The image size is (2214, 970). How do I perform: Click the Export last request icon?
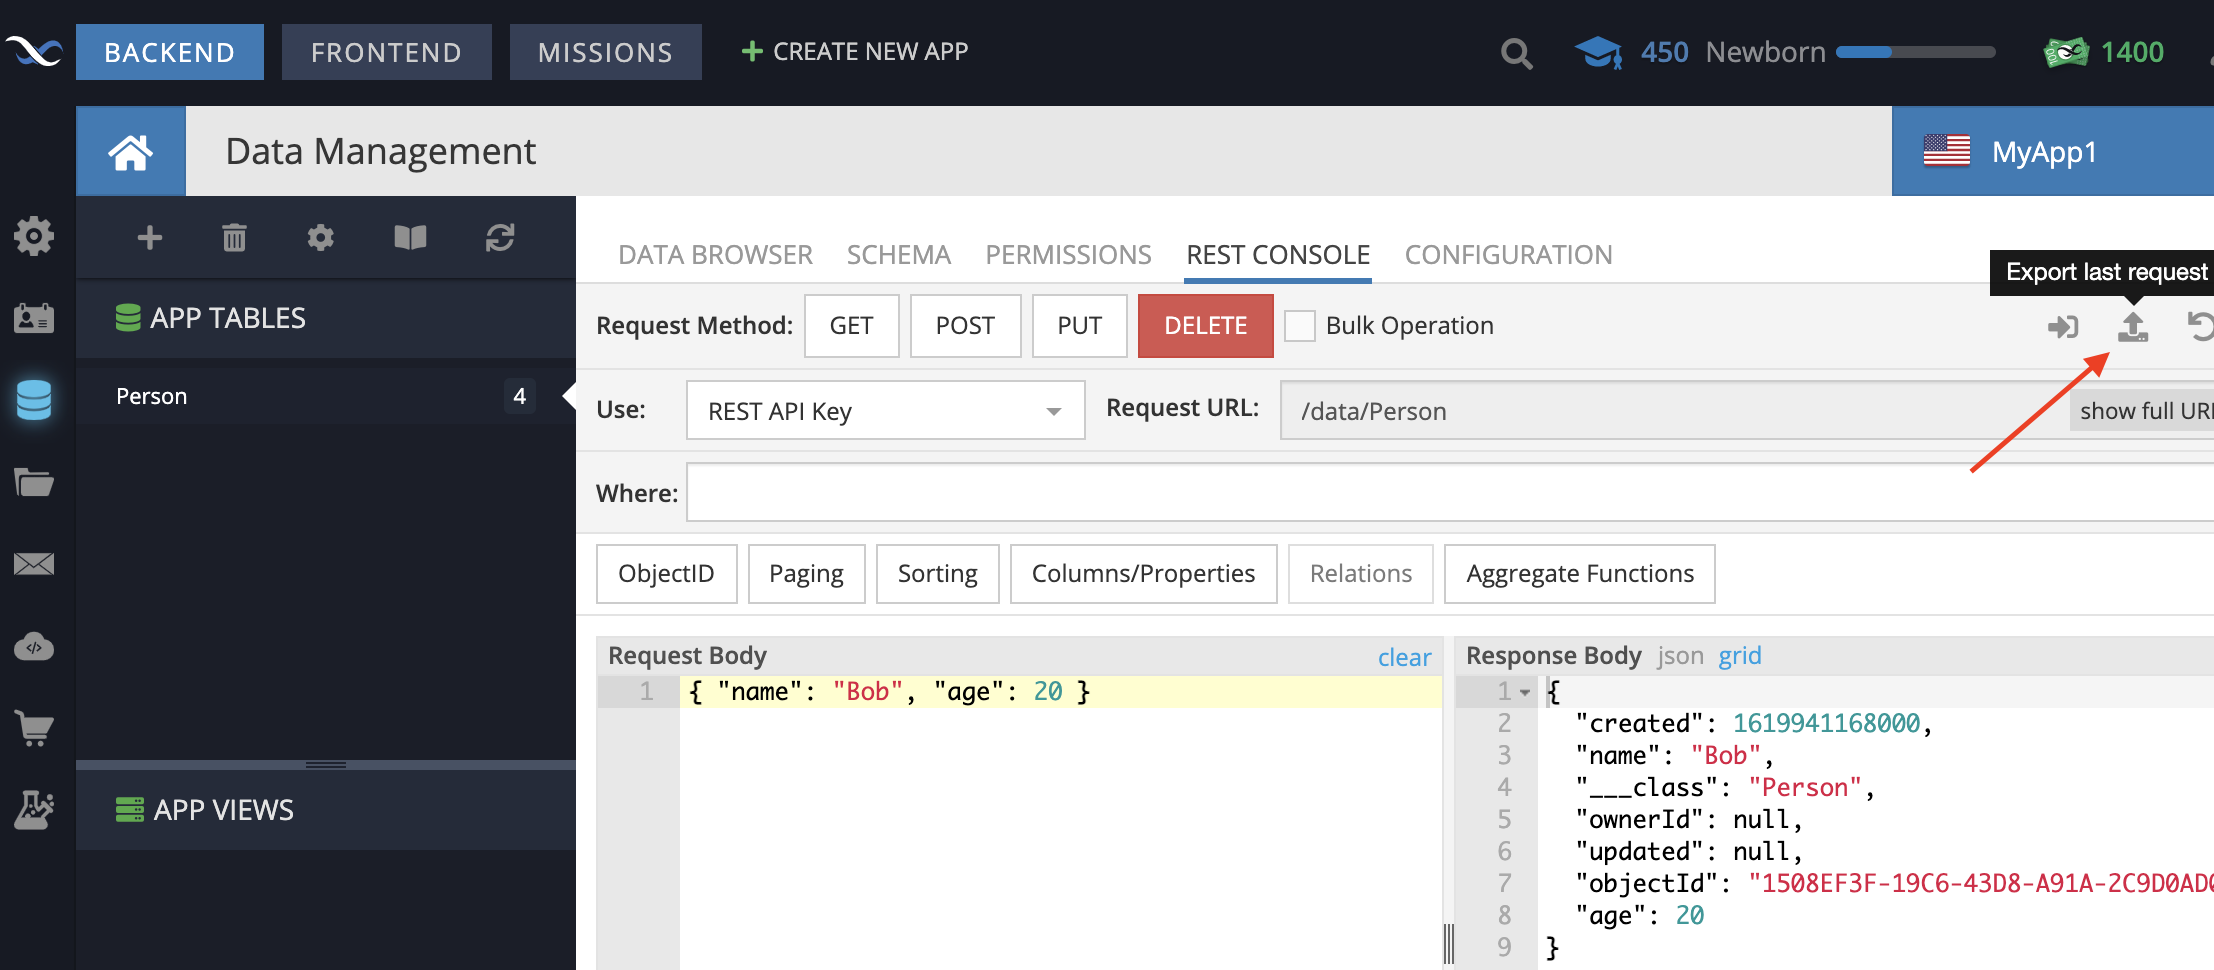pos(2133,326)
